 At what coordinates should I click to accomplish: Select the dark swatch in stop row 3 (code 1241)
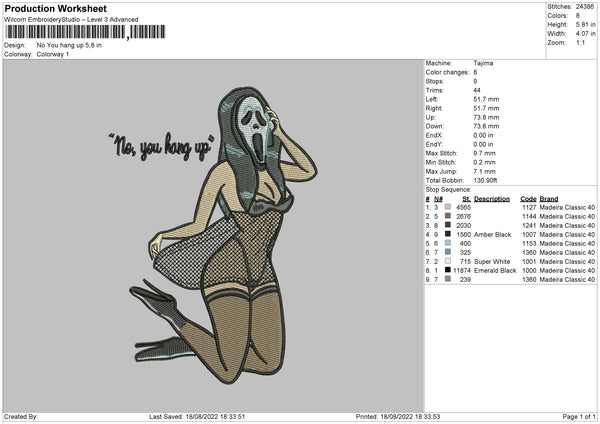pyautogui.click(x=448, y=225)
